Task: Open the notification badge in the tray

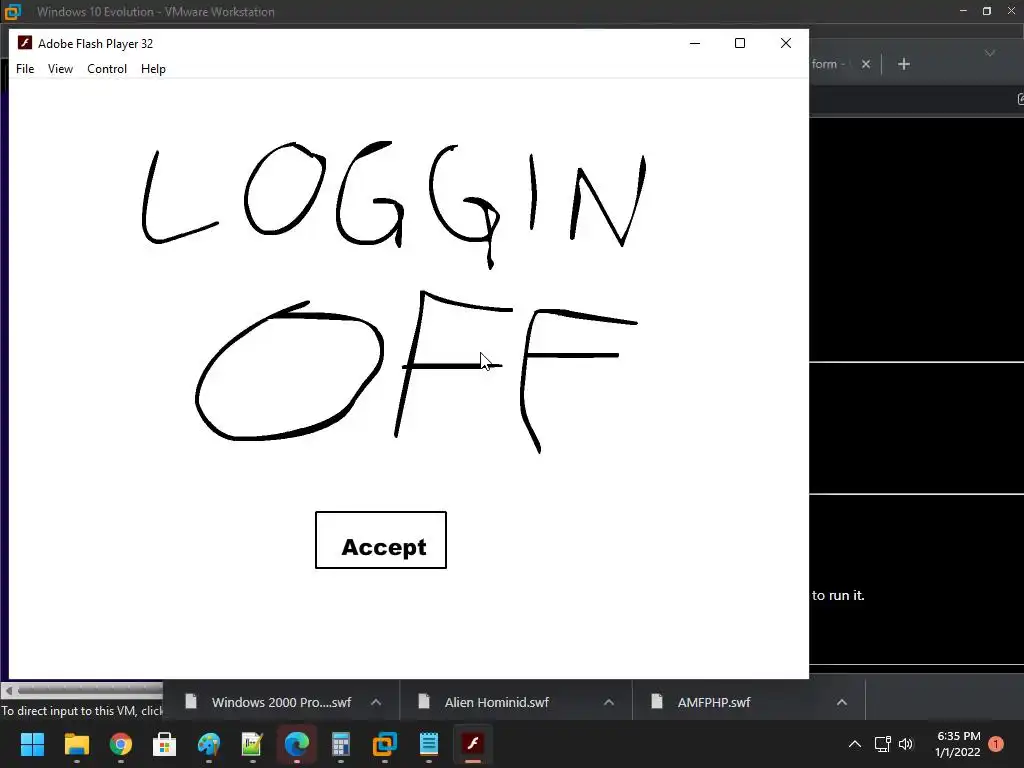Action: click(x=996, y=744)
